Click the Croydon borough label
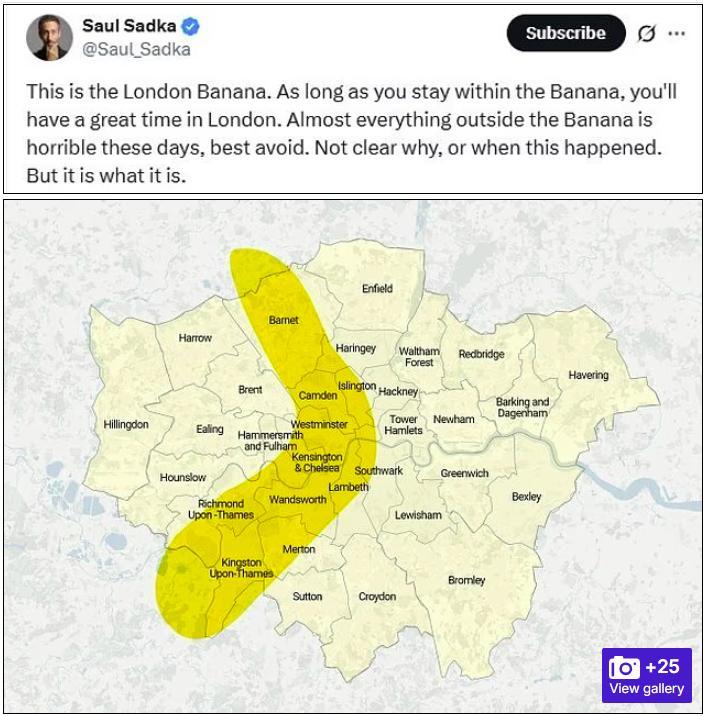 [x=377, y=597]
